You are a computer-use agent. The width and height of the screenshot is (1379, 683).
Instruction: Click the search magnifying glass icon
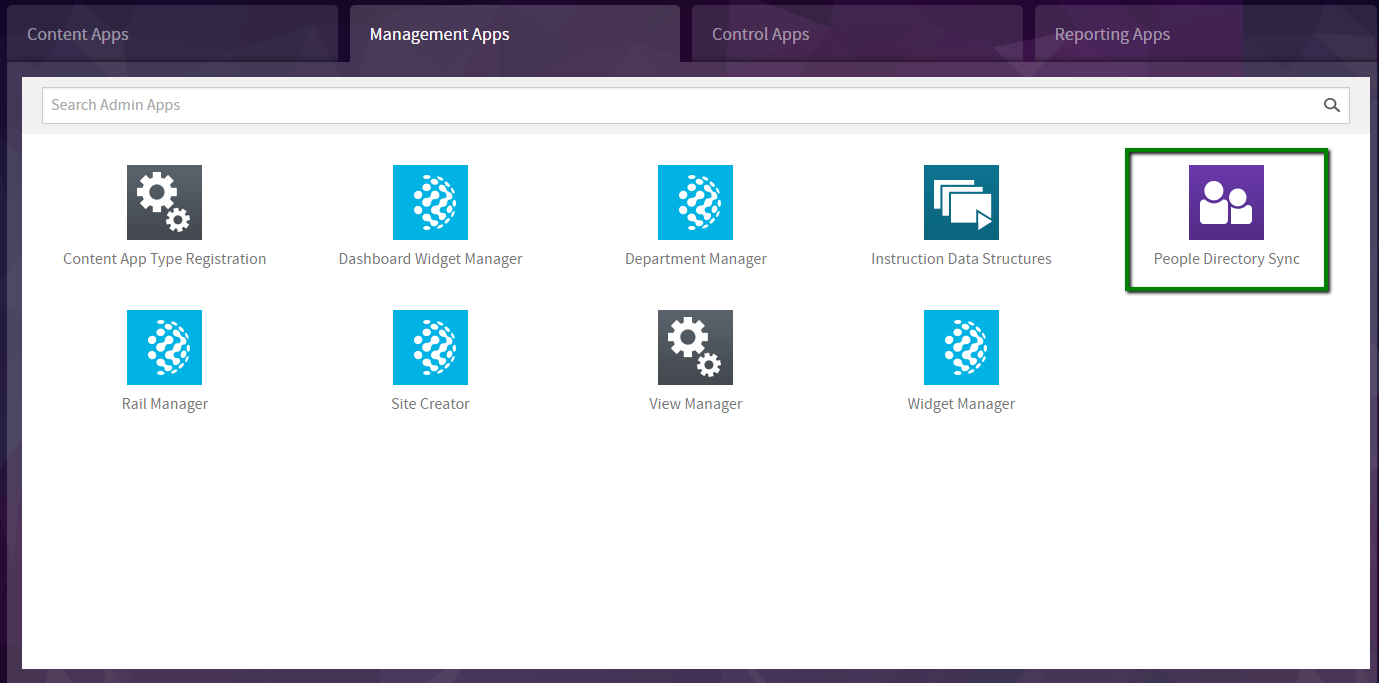tap(1331, 105)
